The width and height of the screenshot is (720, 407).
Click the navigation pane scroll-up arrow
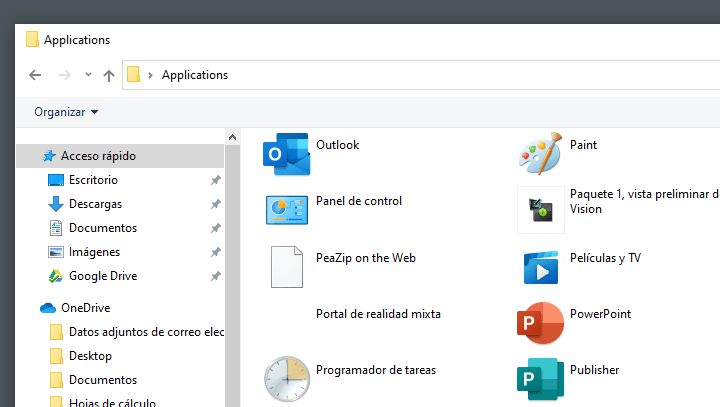[232, 137]
